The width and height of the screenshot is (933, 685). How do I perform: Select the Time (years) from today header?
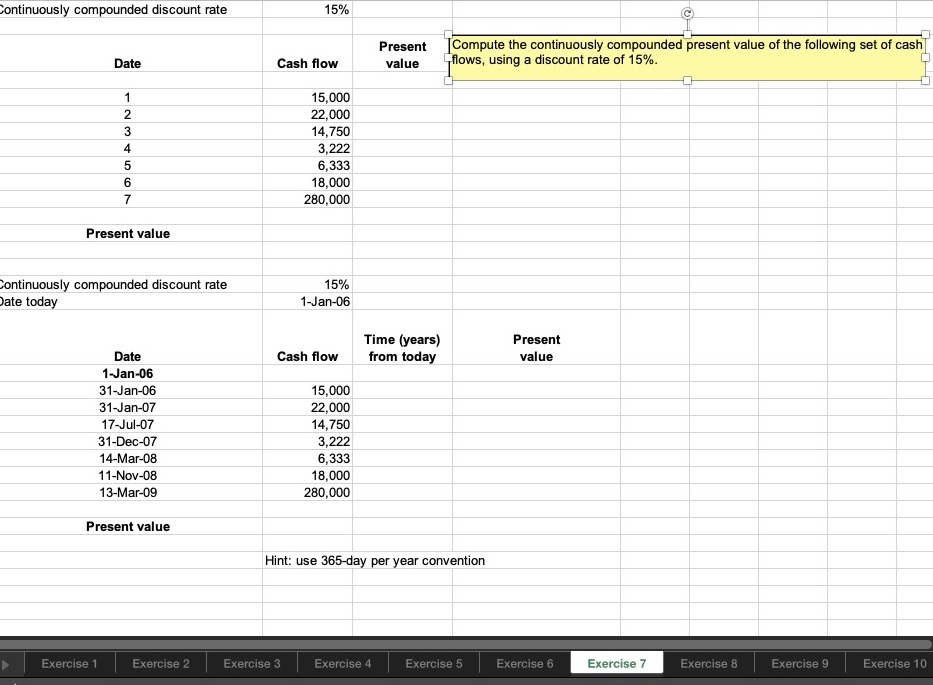pos(401,347)
